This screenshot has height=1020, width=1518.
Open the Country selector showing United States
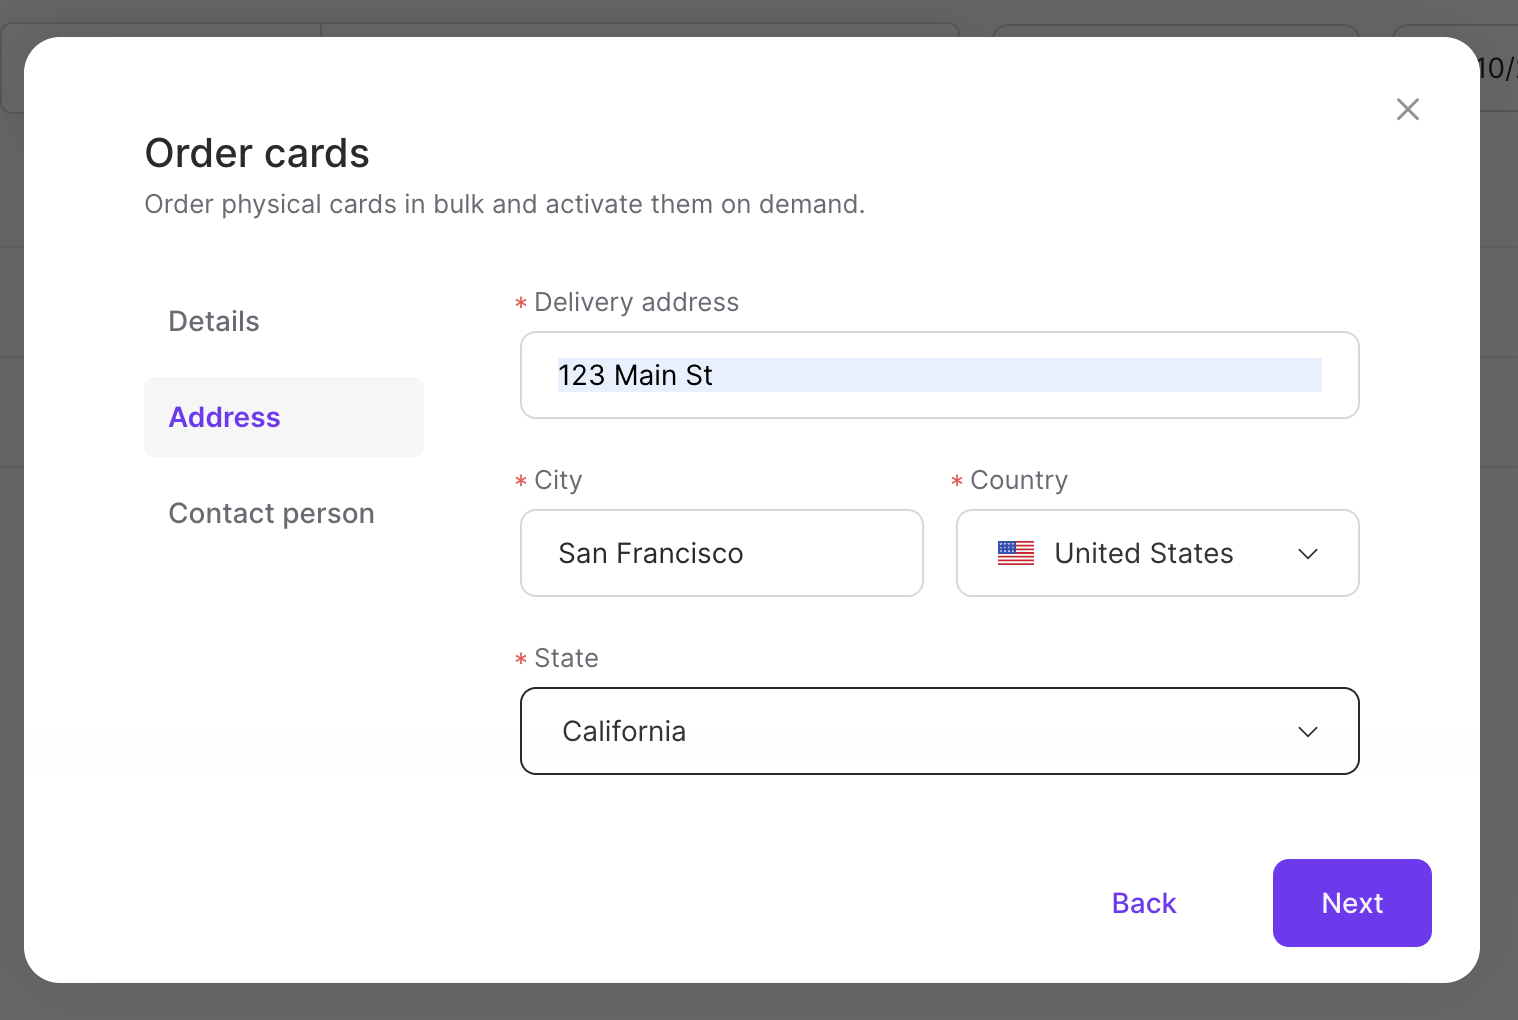[x=1157, y=553]
